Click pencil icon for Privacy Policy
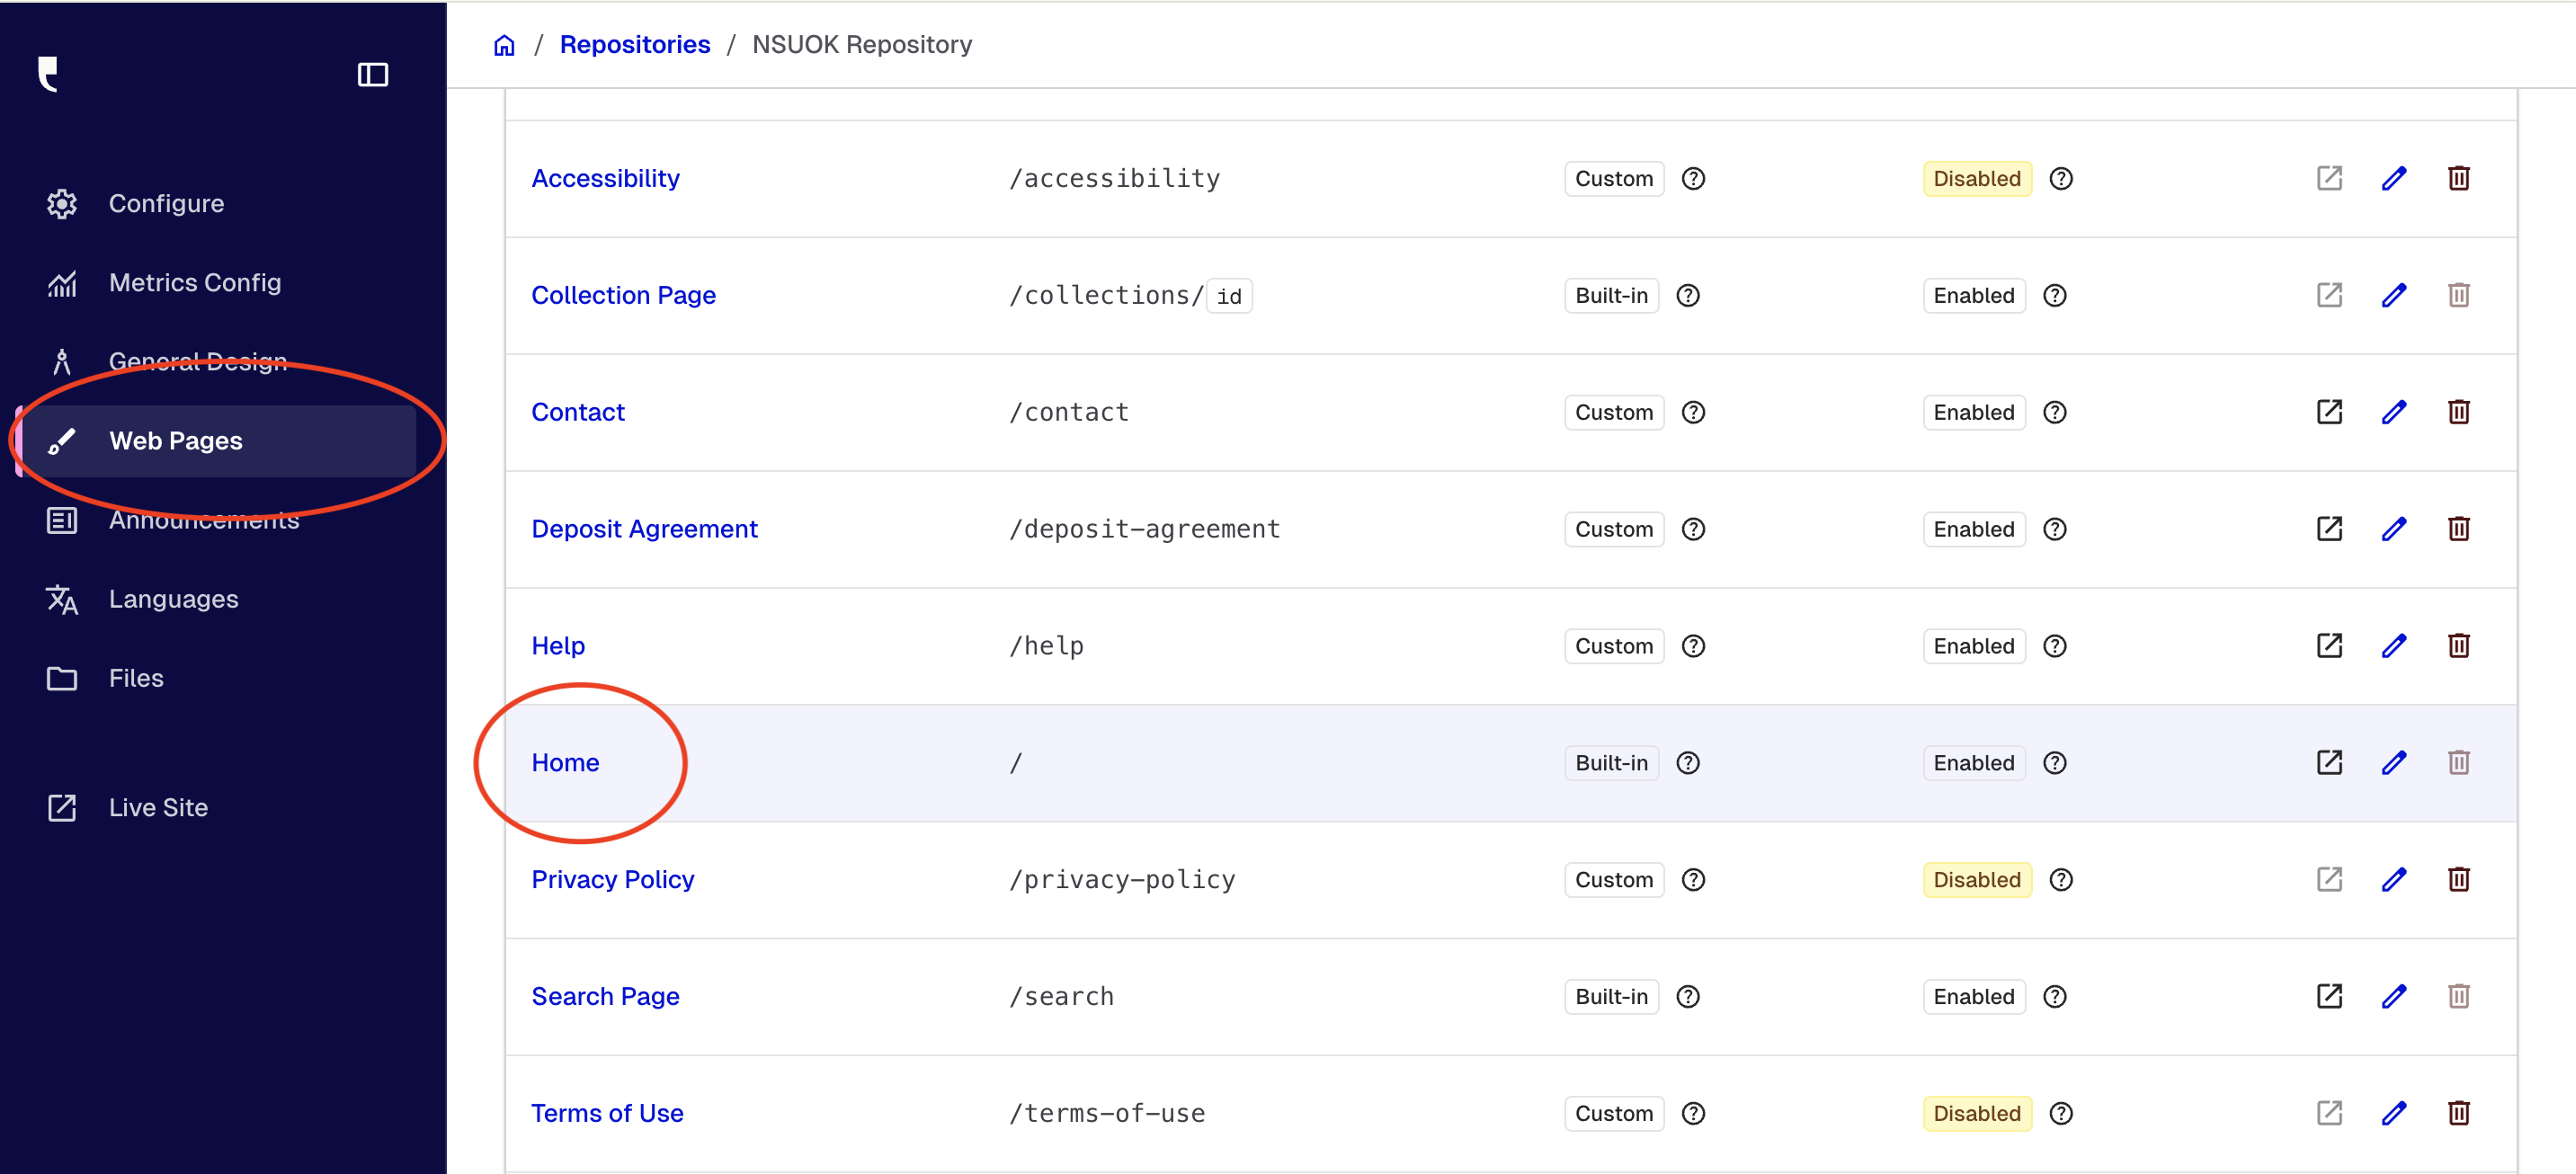This screenshot has width=2576, height=1174. point(2393,880)
